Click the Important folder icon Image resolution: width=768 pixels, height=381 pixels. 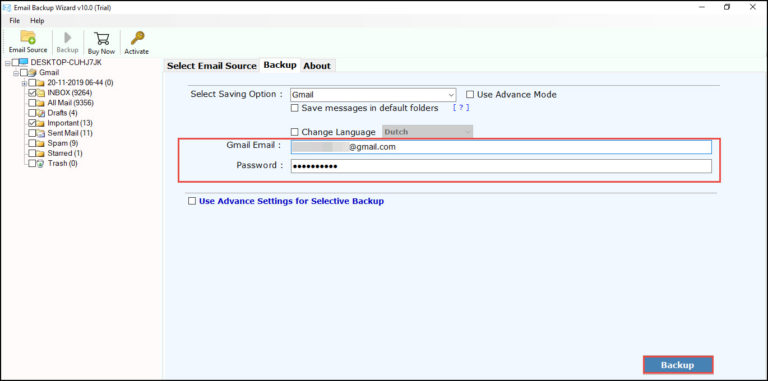click(41, 123)
